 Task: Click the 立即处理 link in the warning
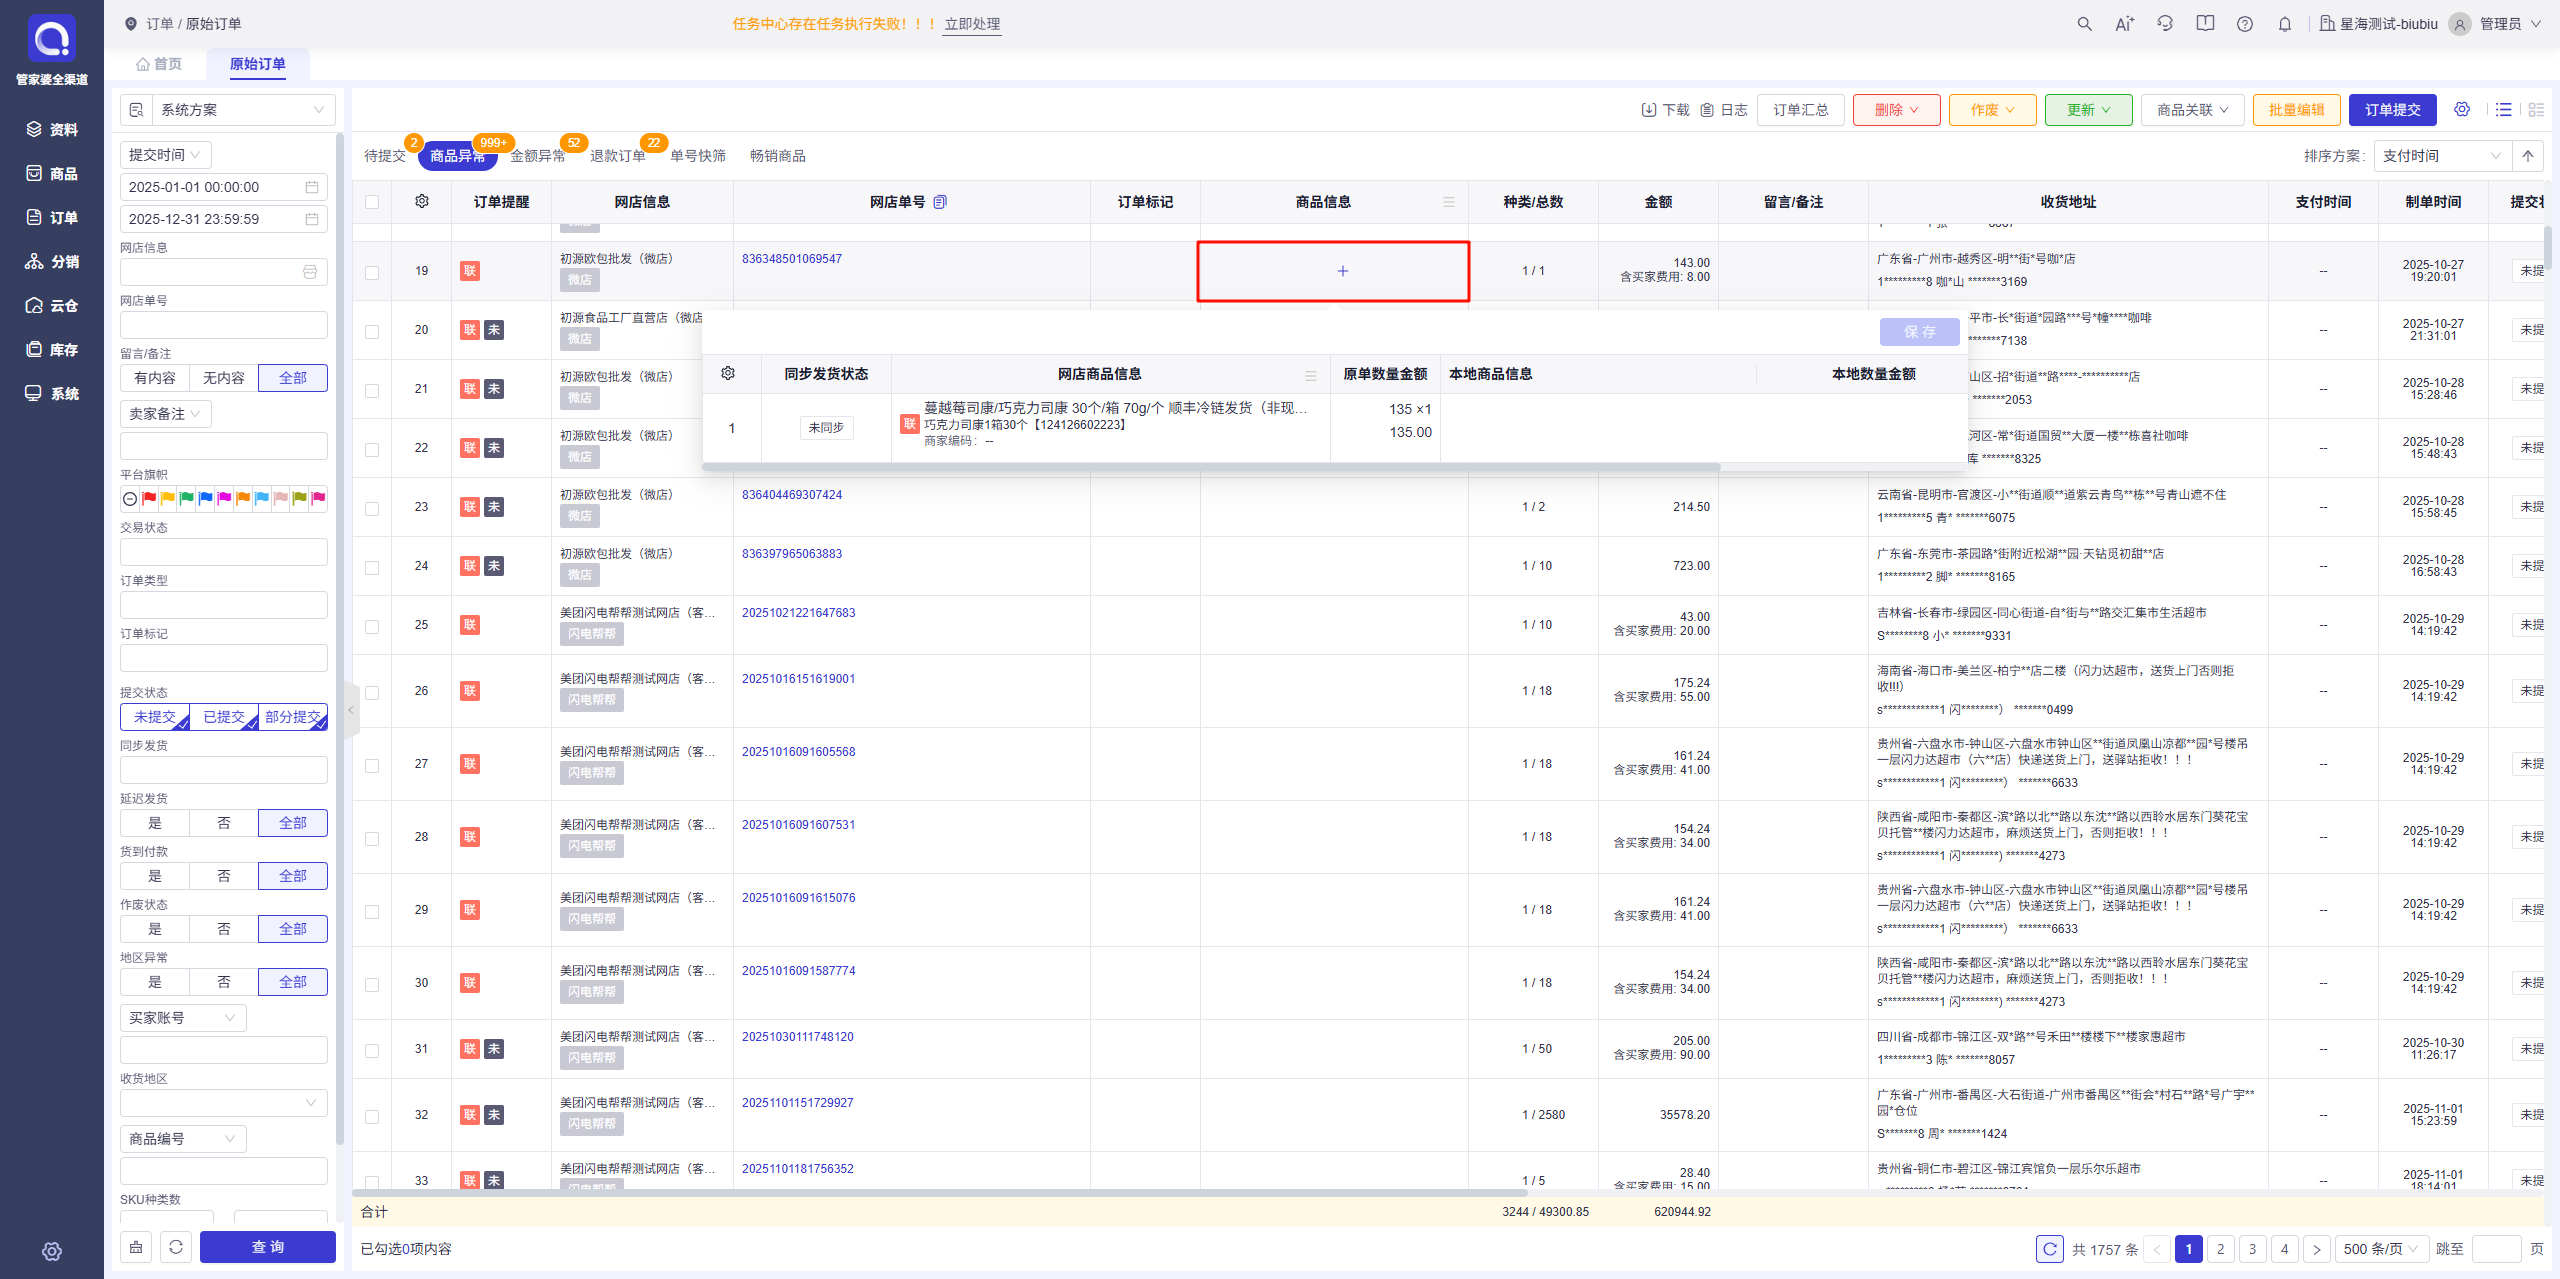972,24
